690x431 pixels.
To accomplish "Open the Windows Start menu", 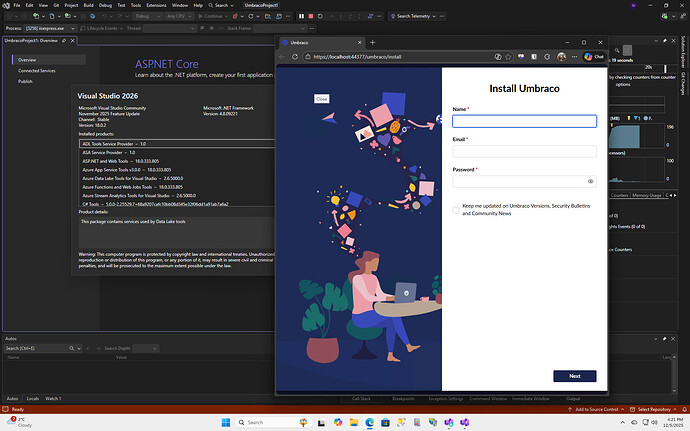I will pos(226,423).
